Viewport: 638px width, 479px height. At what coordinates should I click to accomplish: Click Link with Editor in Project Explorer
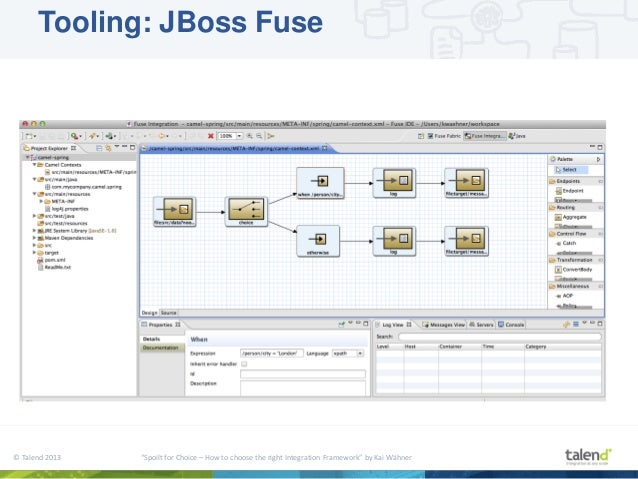[108, 148]
